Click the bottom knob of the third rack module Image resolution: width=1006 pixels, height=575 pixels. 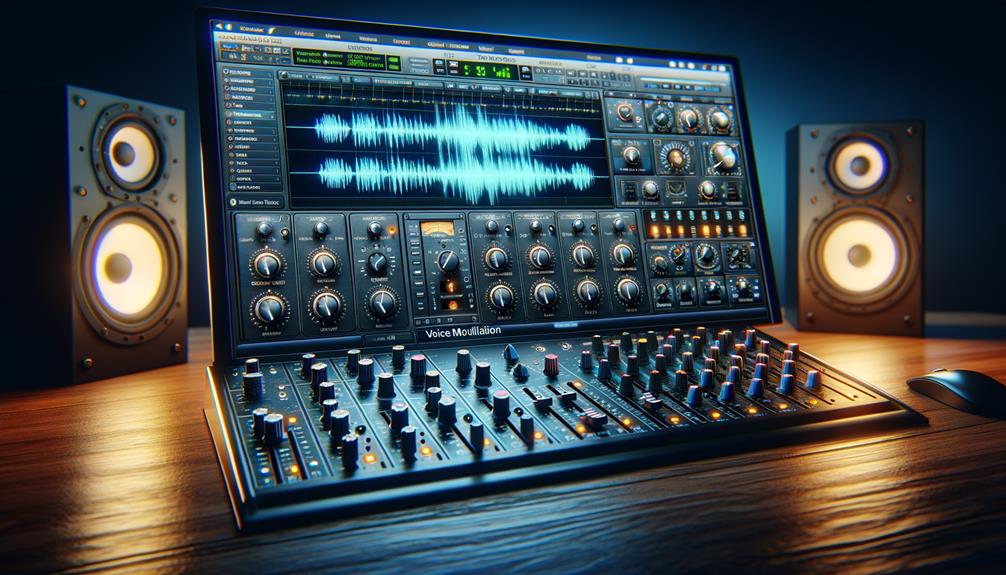pos(383,303)
